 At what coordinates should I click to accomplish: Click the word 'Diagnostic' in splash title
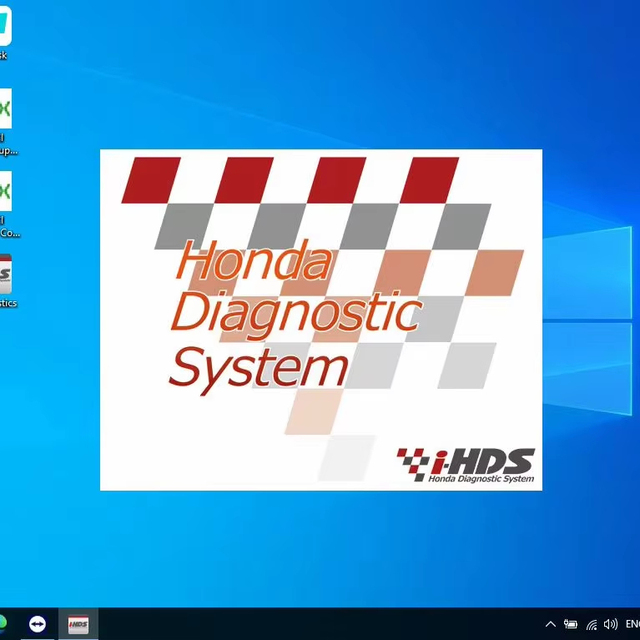295,313
